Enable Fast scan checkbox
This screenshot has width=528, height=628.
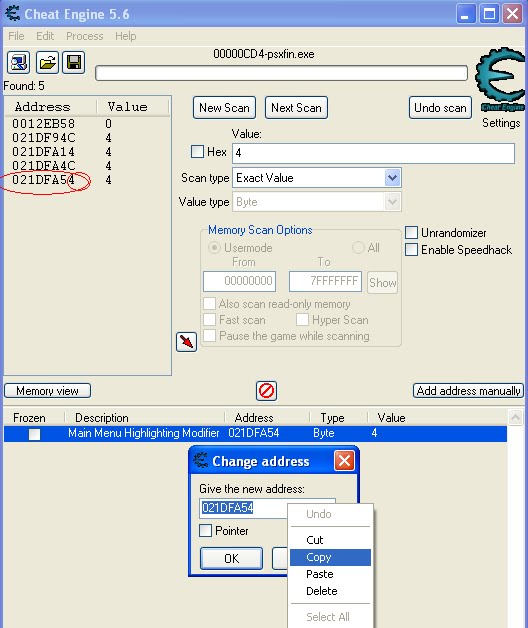(x=209, y=320)
